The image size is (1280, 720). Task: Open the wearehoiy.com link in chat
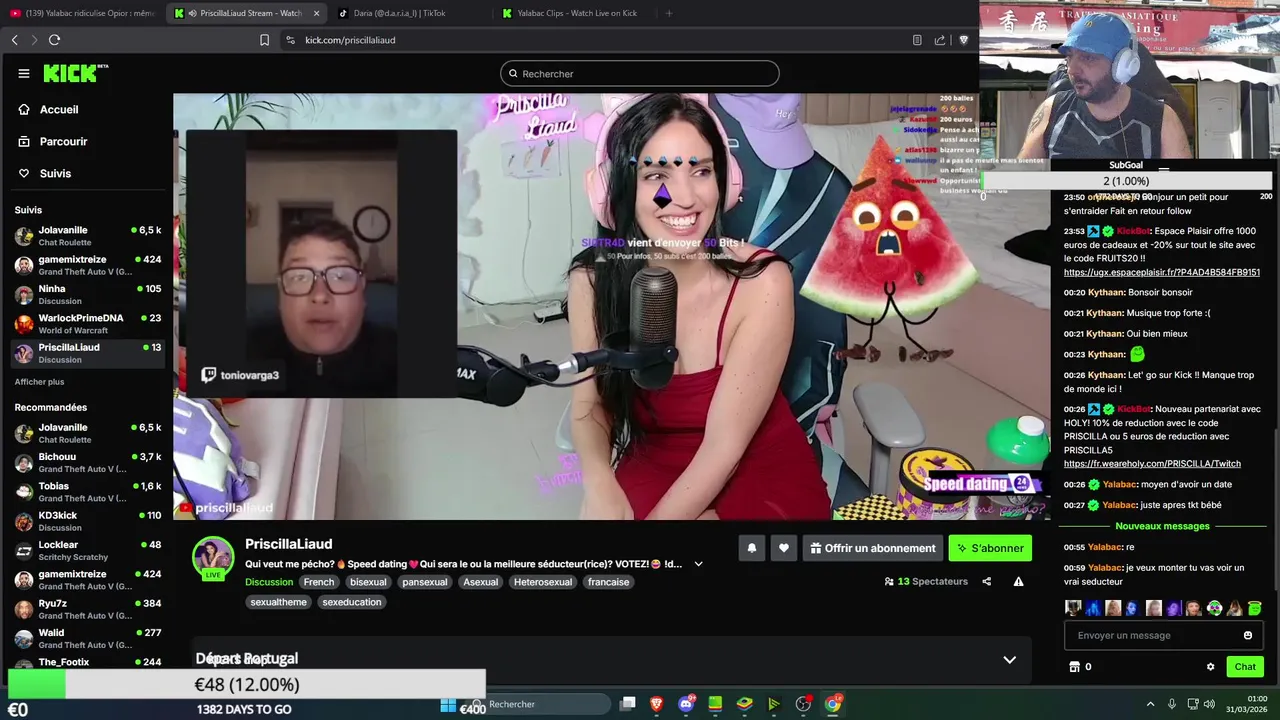[1152, 464]
